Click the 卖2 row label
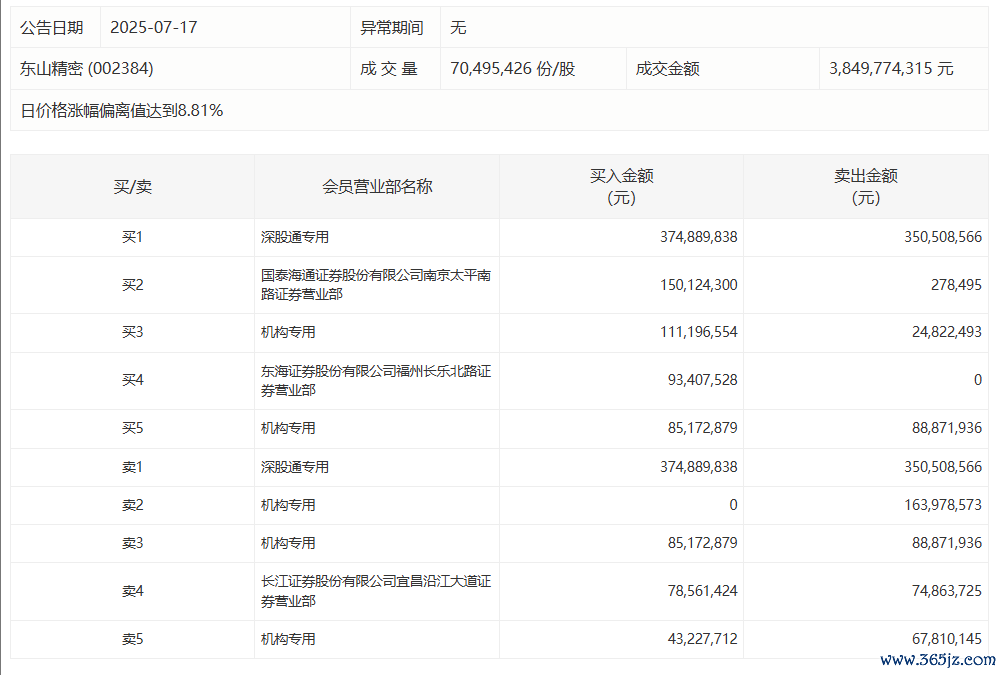This screenshot has height=675, width=1003. tap(132, 505)
